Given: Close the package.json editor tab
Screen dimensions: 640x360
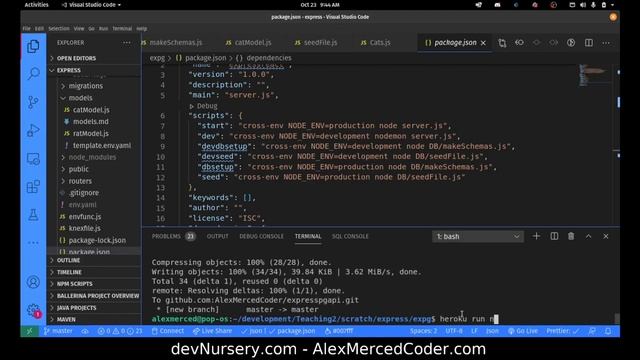Looking at the screenshot, I should click(483, 43).
